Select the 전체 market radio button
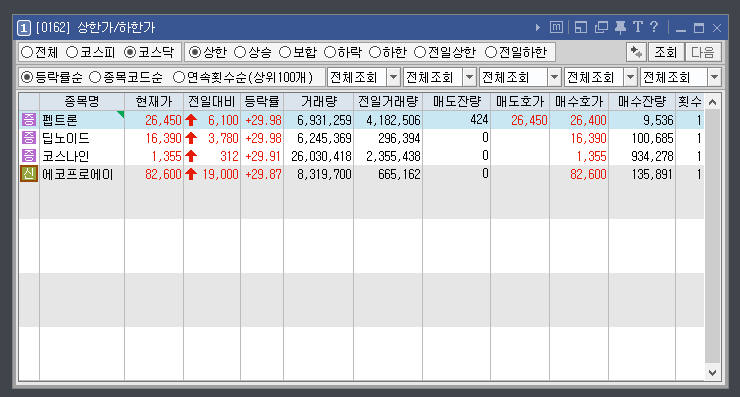The width and height of the screenshot is (740, 397). click(x=27, y=52)
